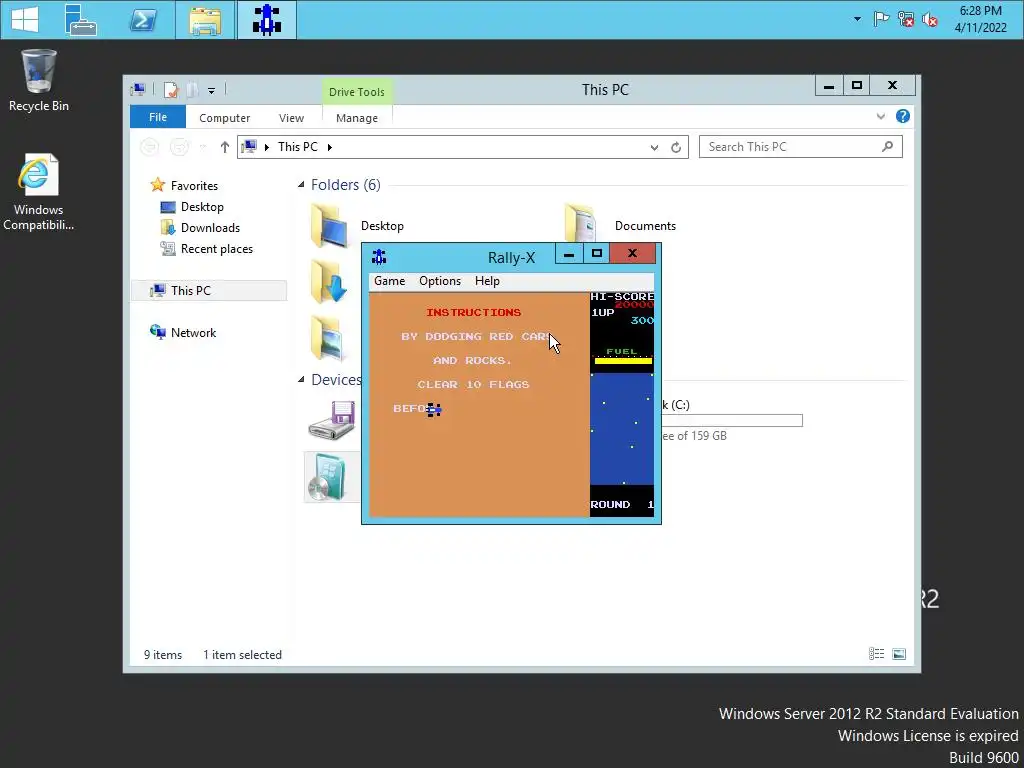This screenshot has width=1024, height=768.
Task: Show hidden tray icons arrow
Action: coord(857,20)
